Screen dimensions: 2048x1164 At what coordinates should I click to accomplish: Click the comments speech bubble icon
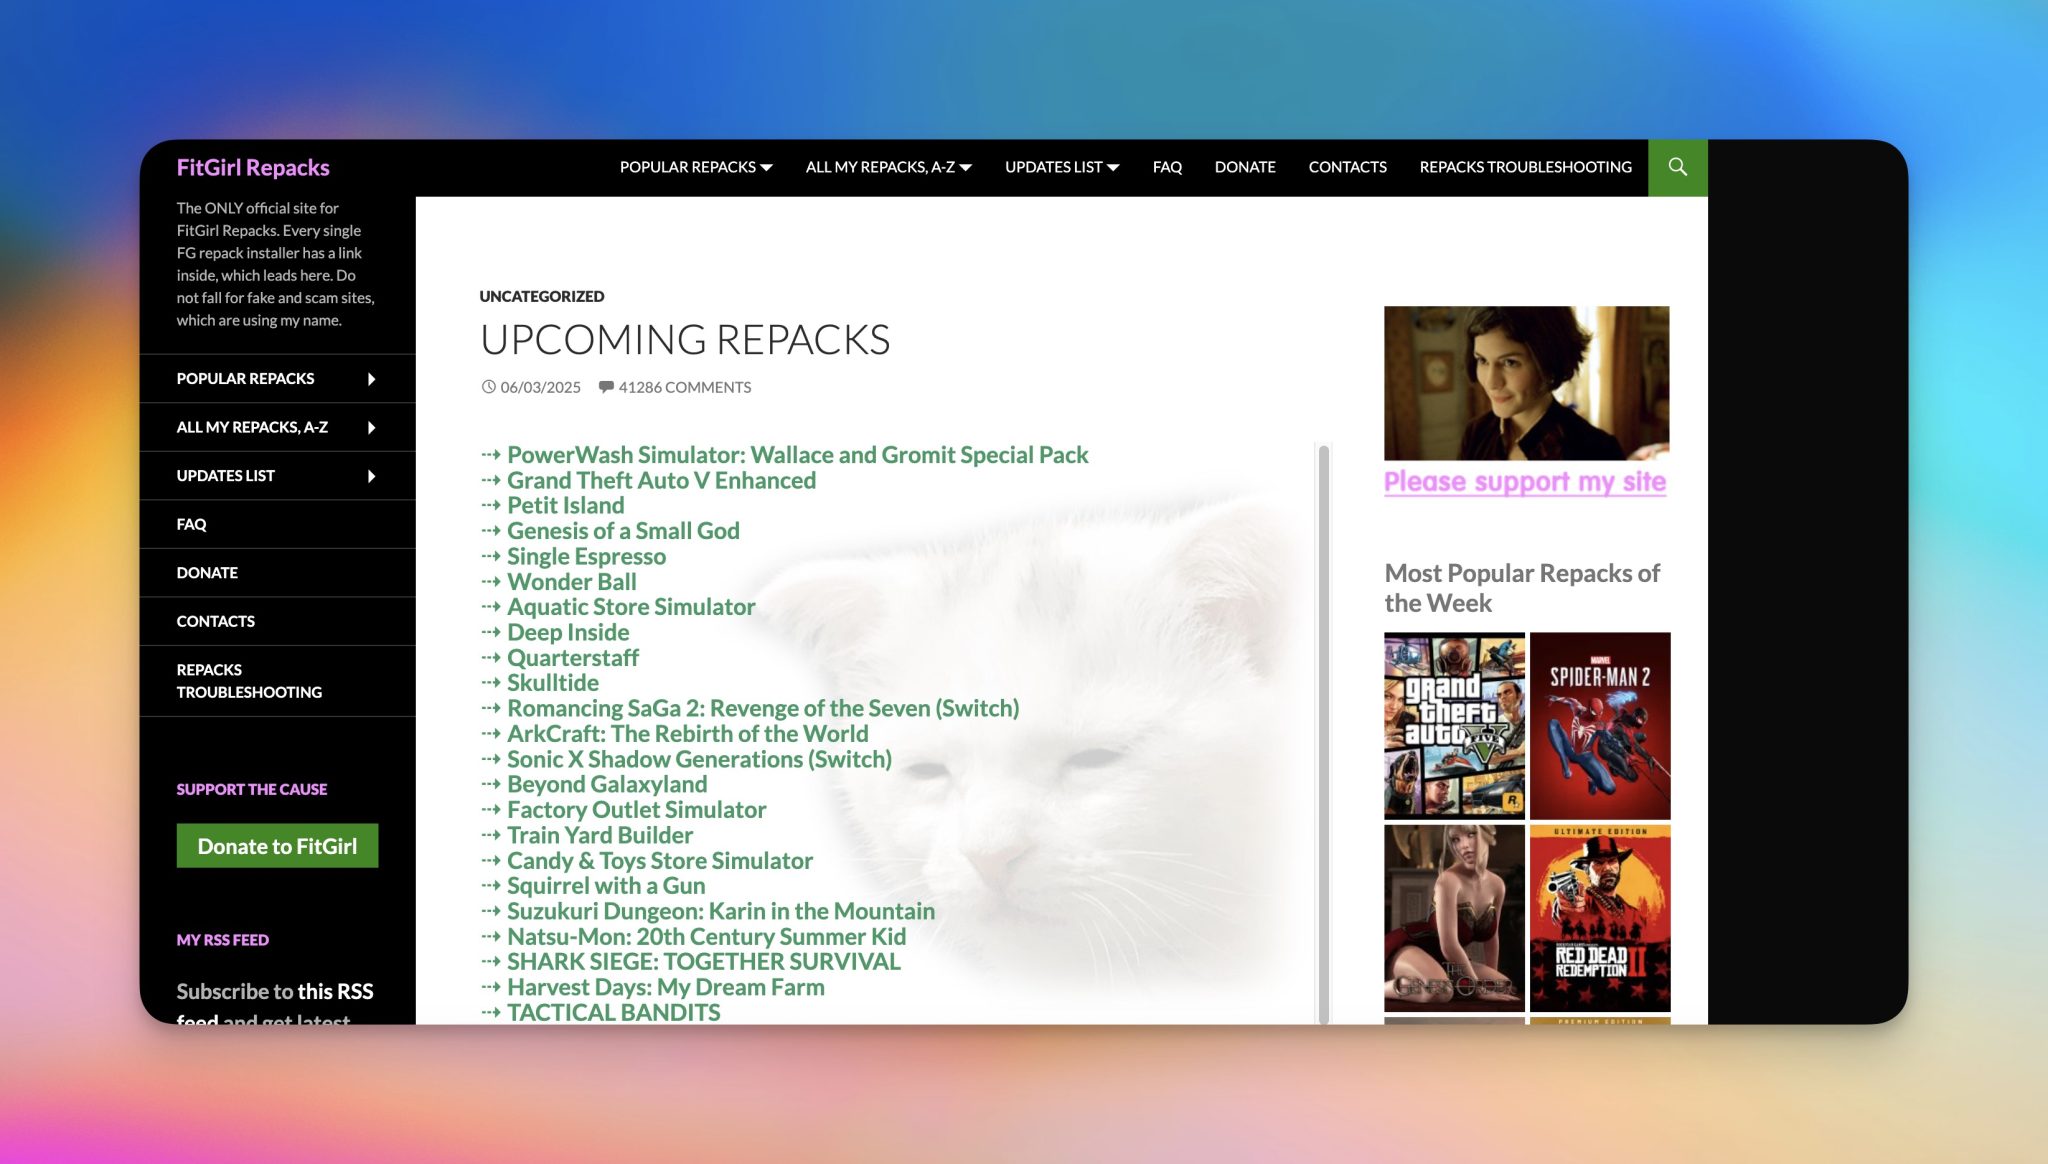606,387
